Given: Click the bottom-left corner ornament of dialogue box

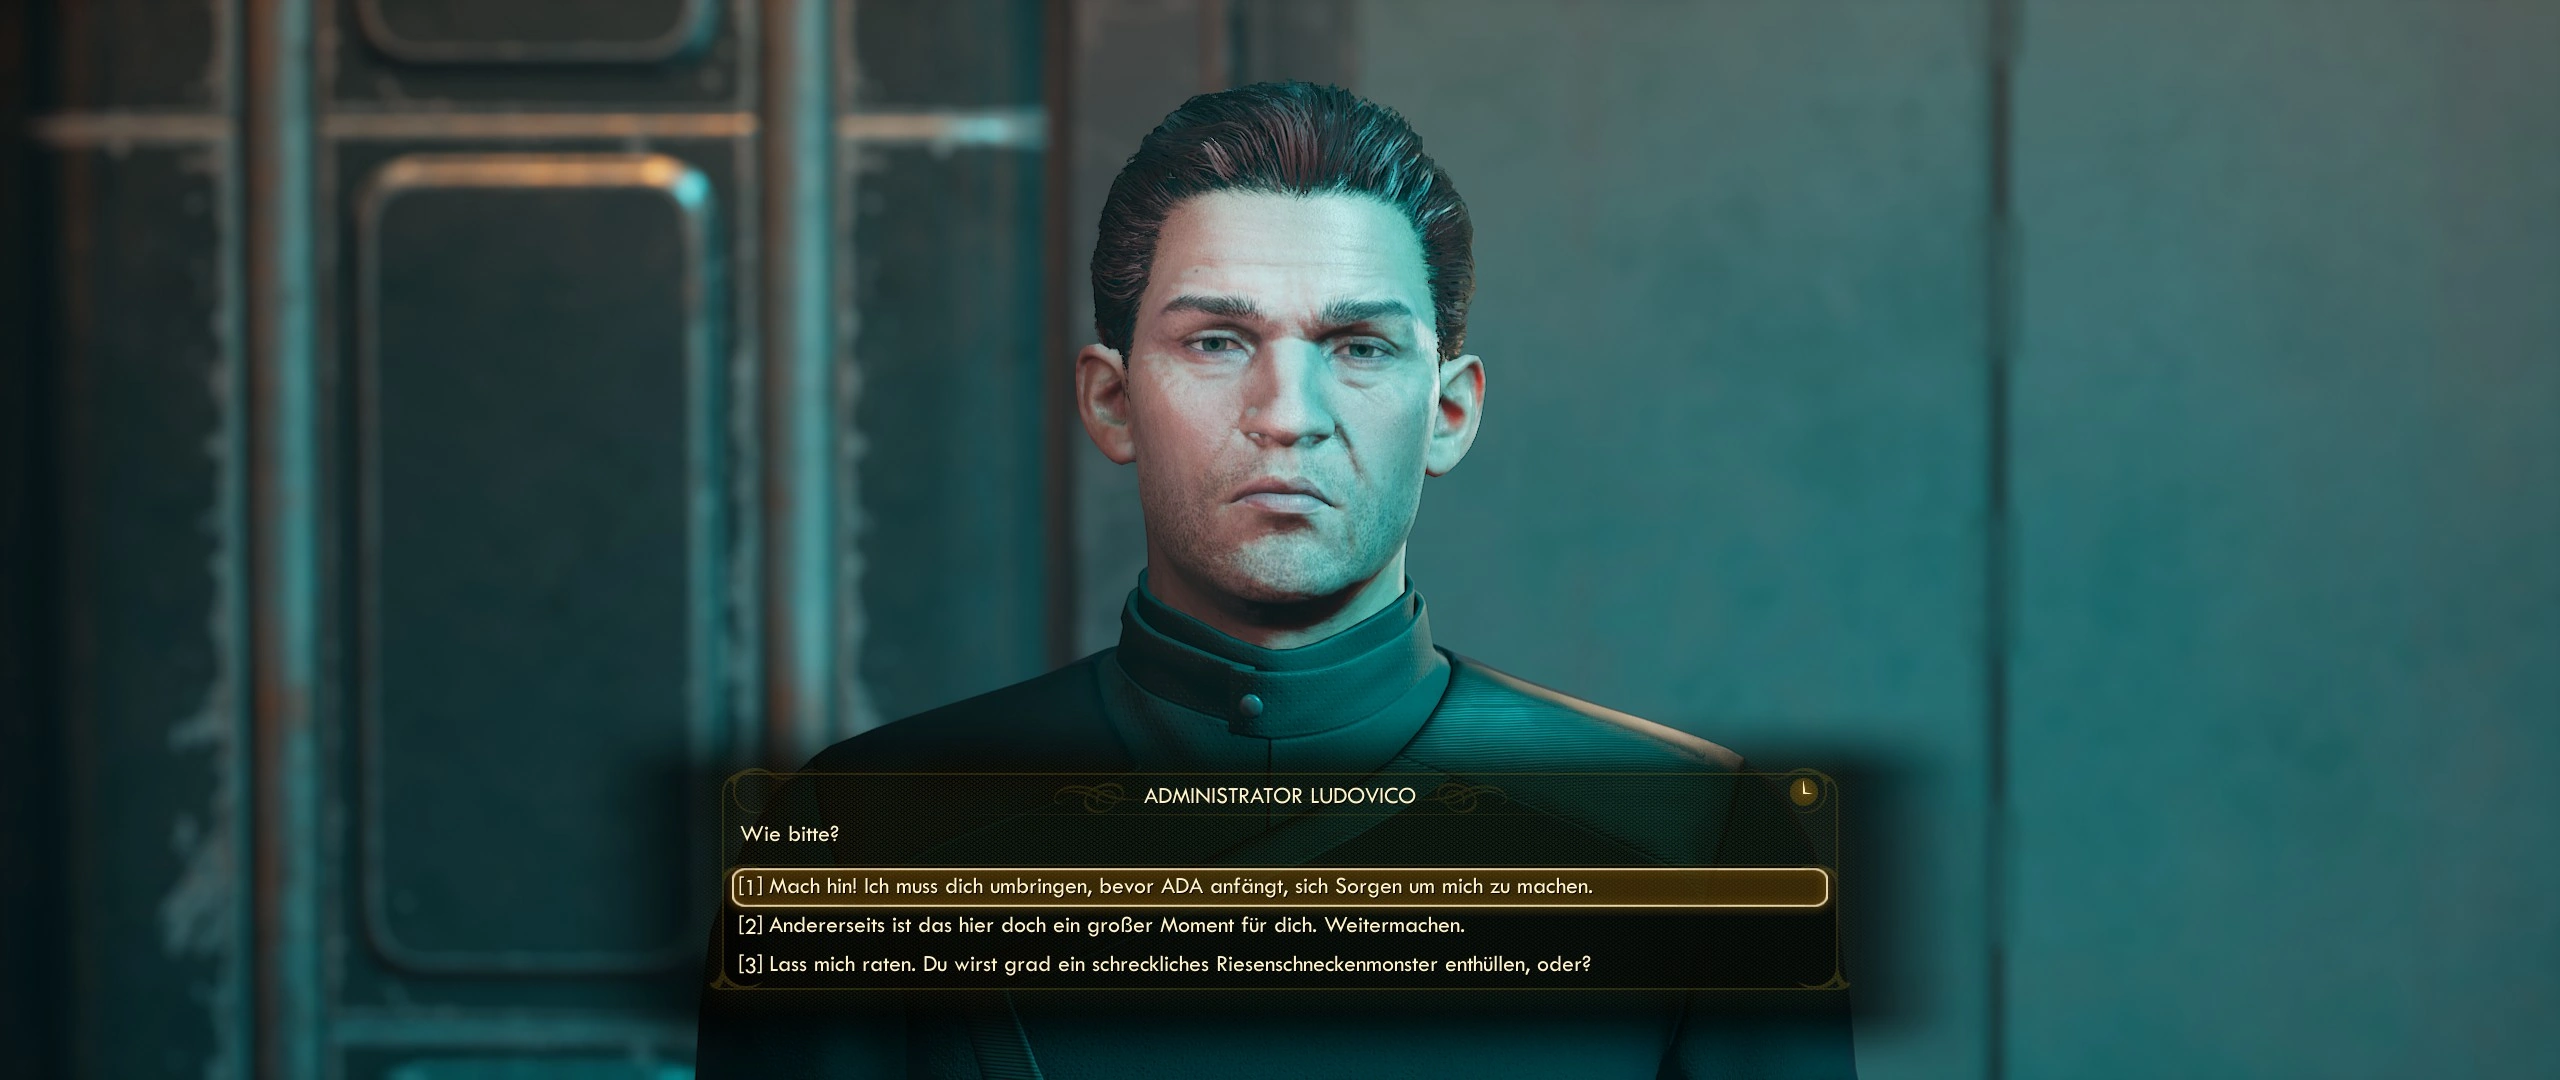Looking at the screenshot, I should 726,981.
